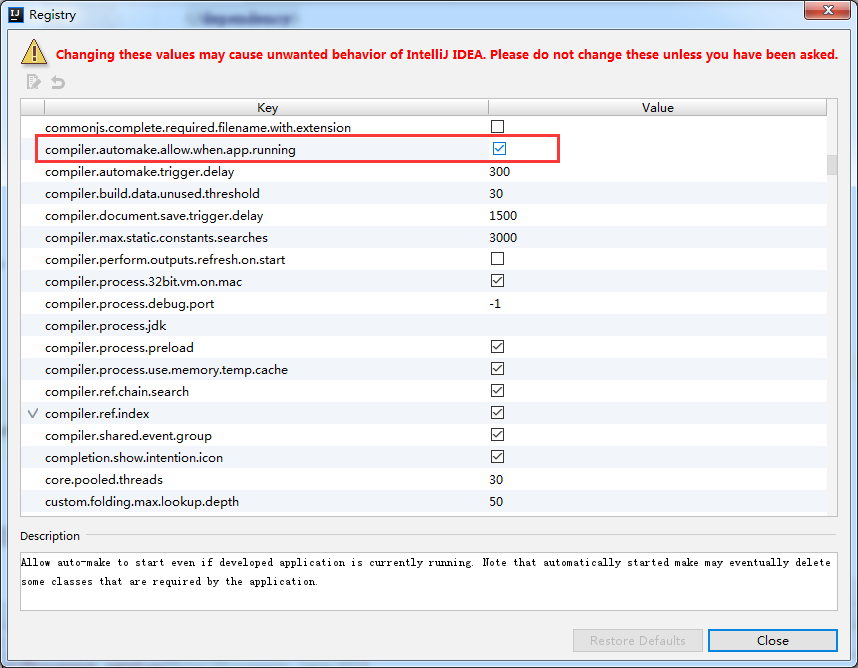This screenshot has height=668, width=858.
Task: Click the value 3000
Action: click(503, 237)
